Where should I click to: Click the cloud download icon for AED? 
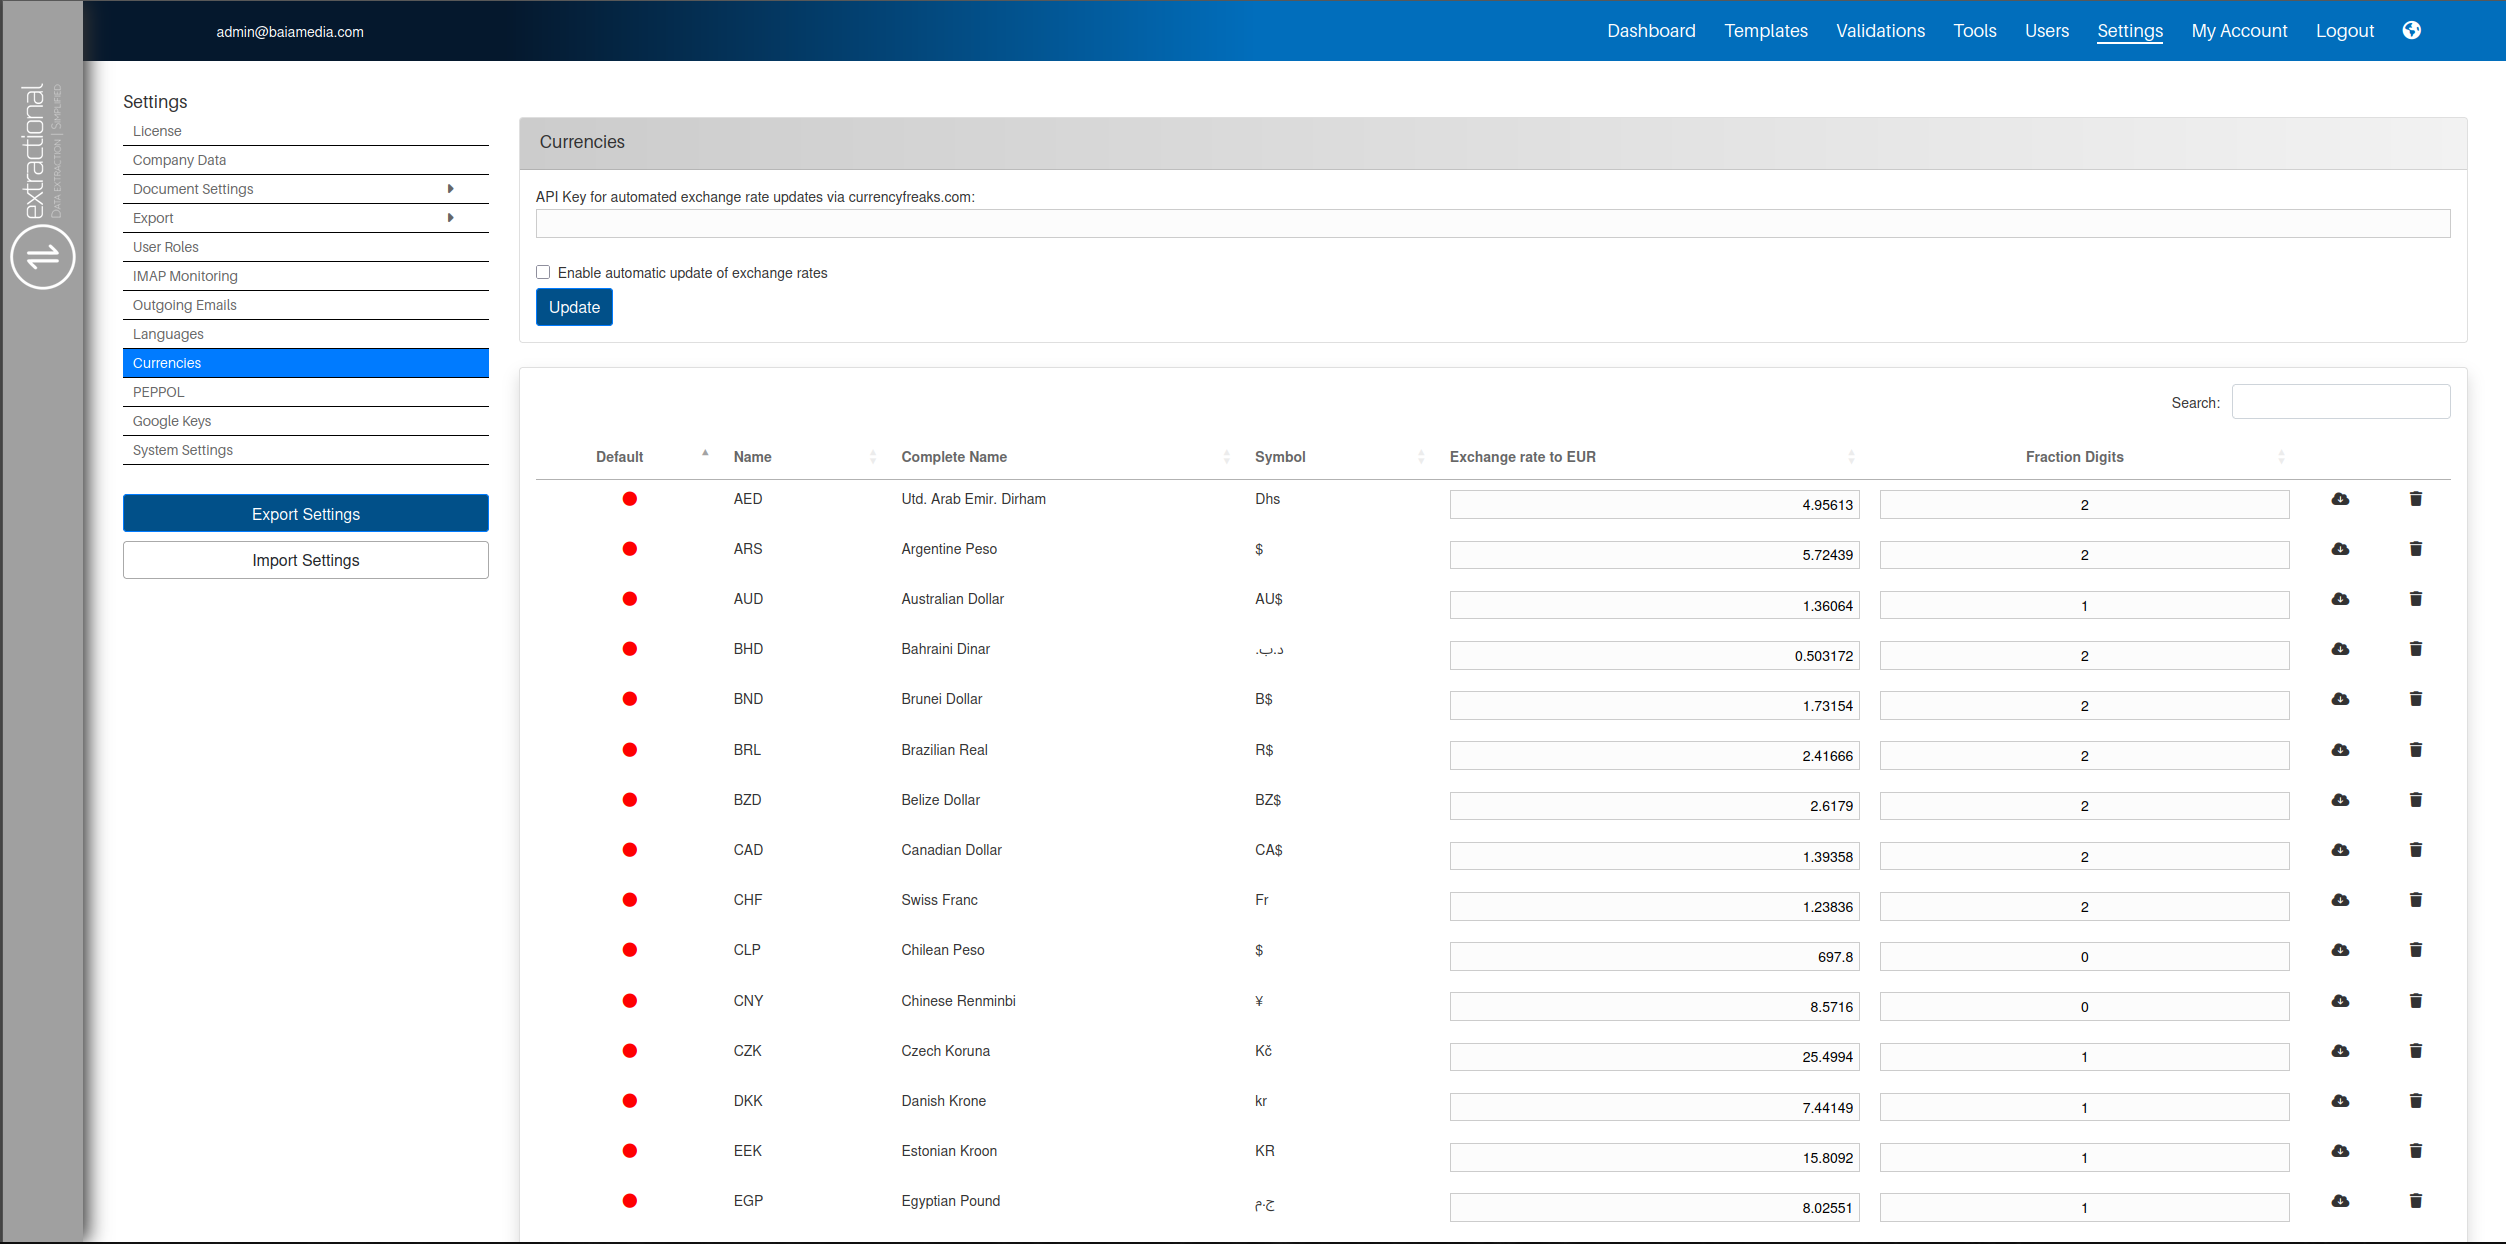tap(2340, 499)
